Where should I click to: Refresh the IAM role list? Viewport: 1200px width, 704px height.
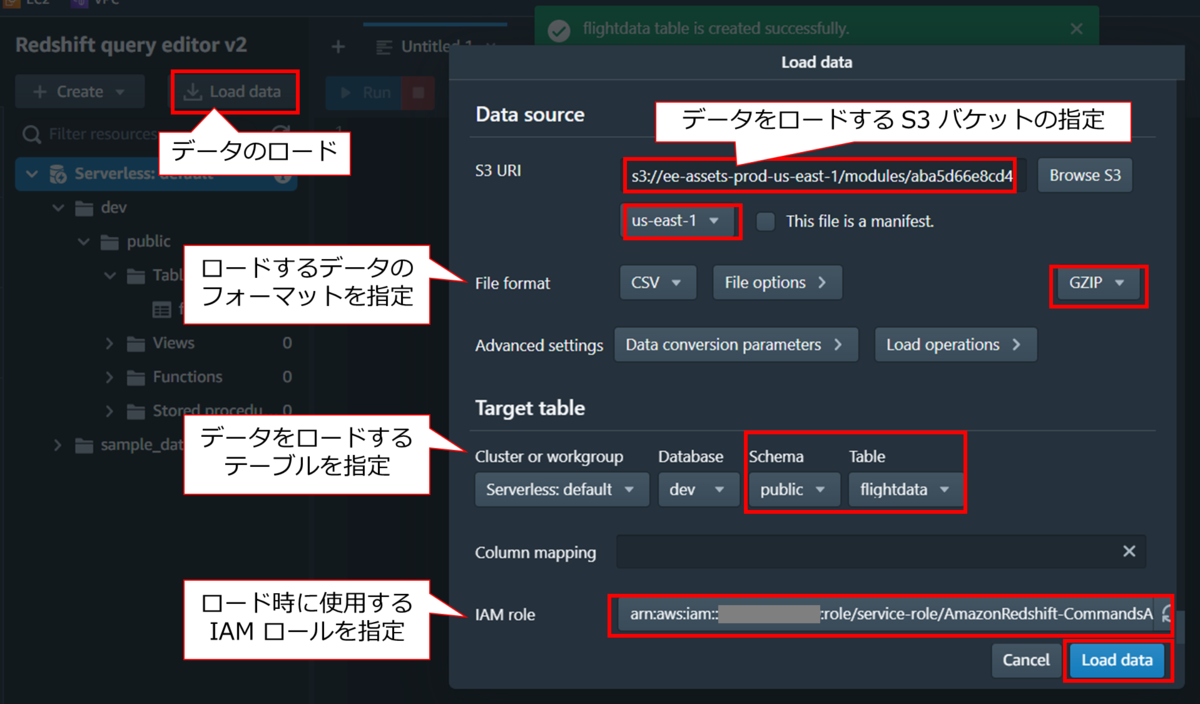(x=1167, y=615)
